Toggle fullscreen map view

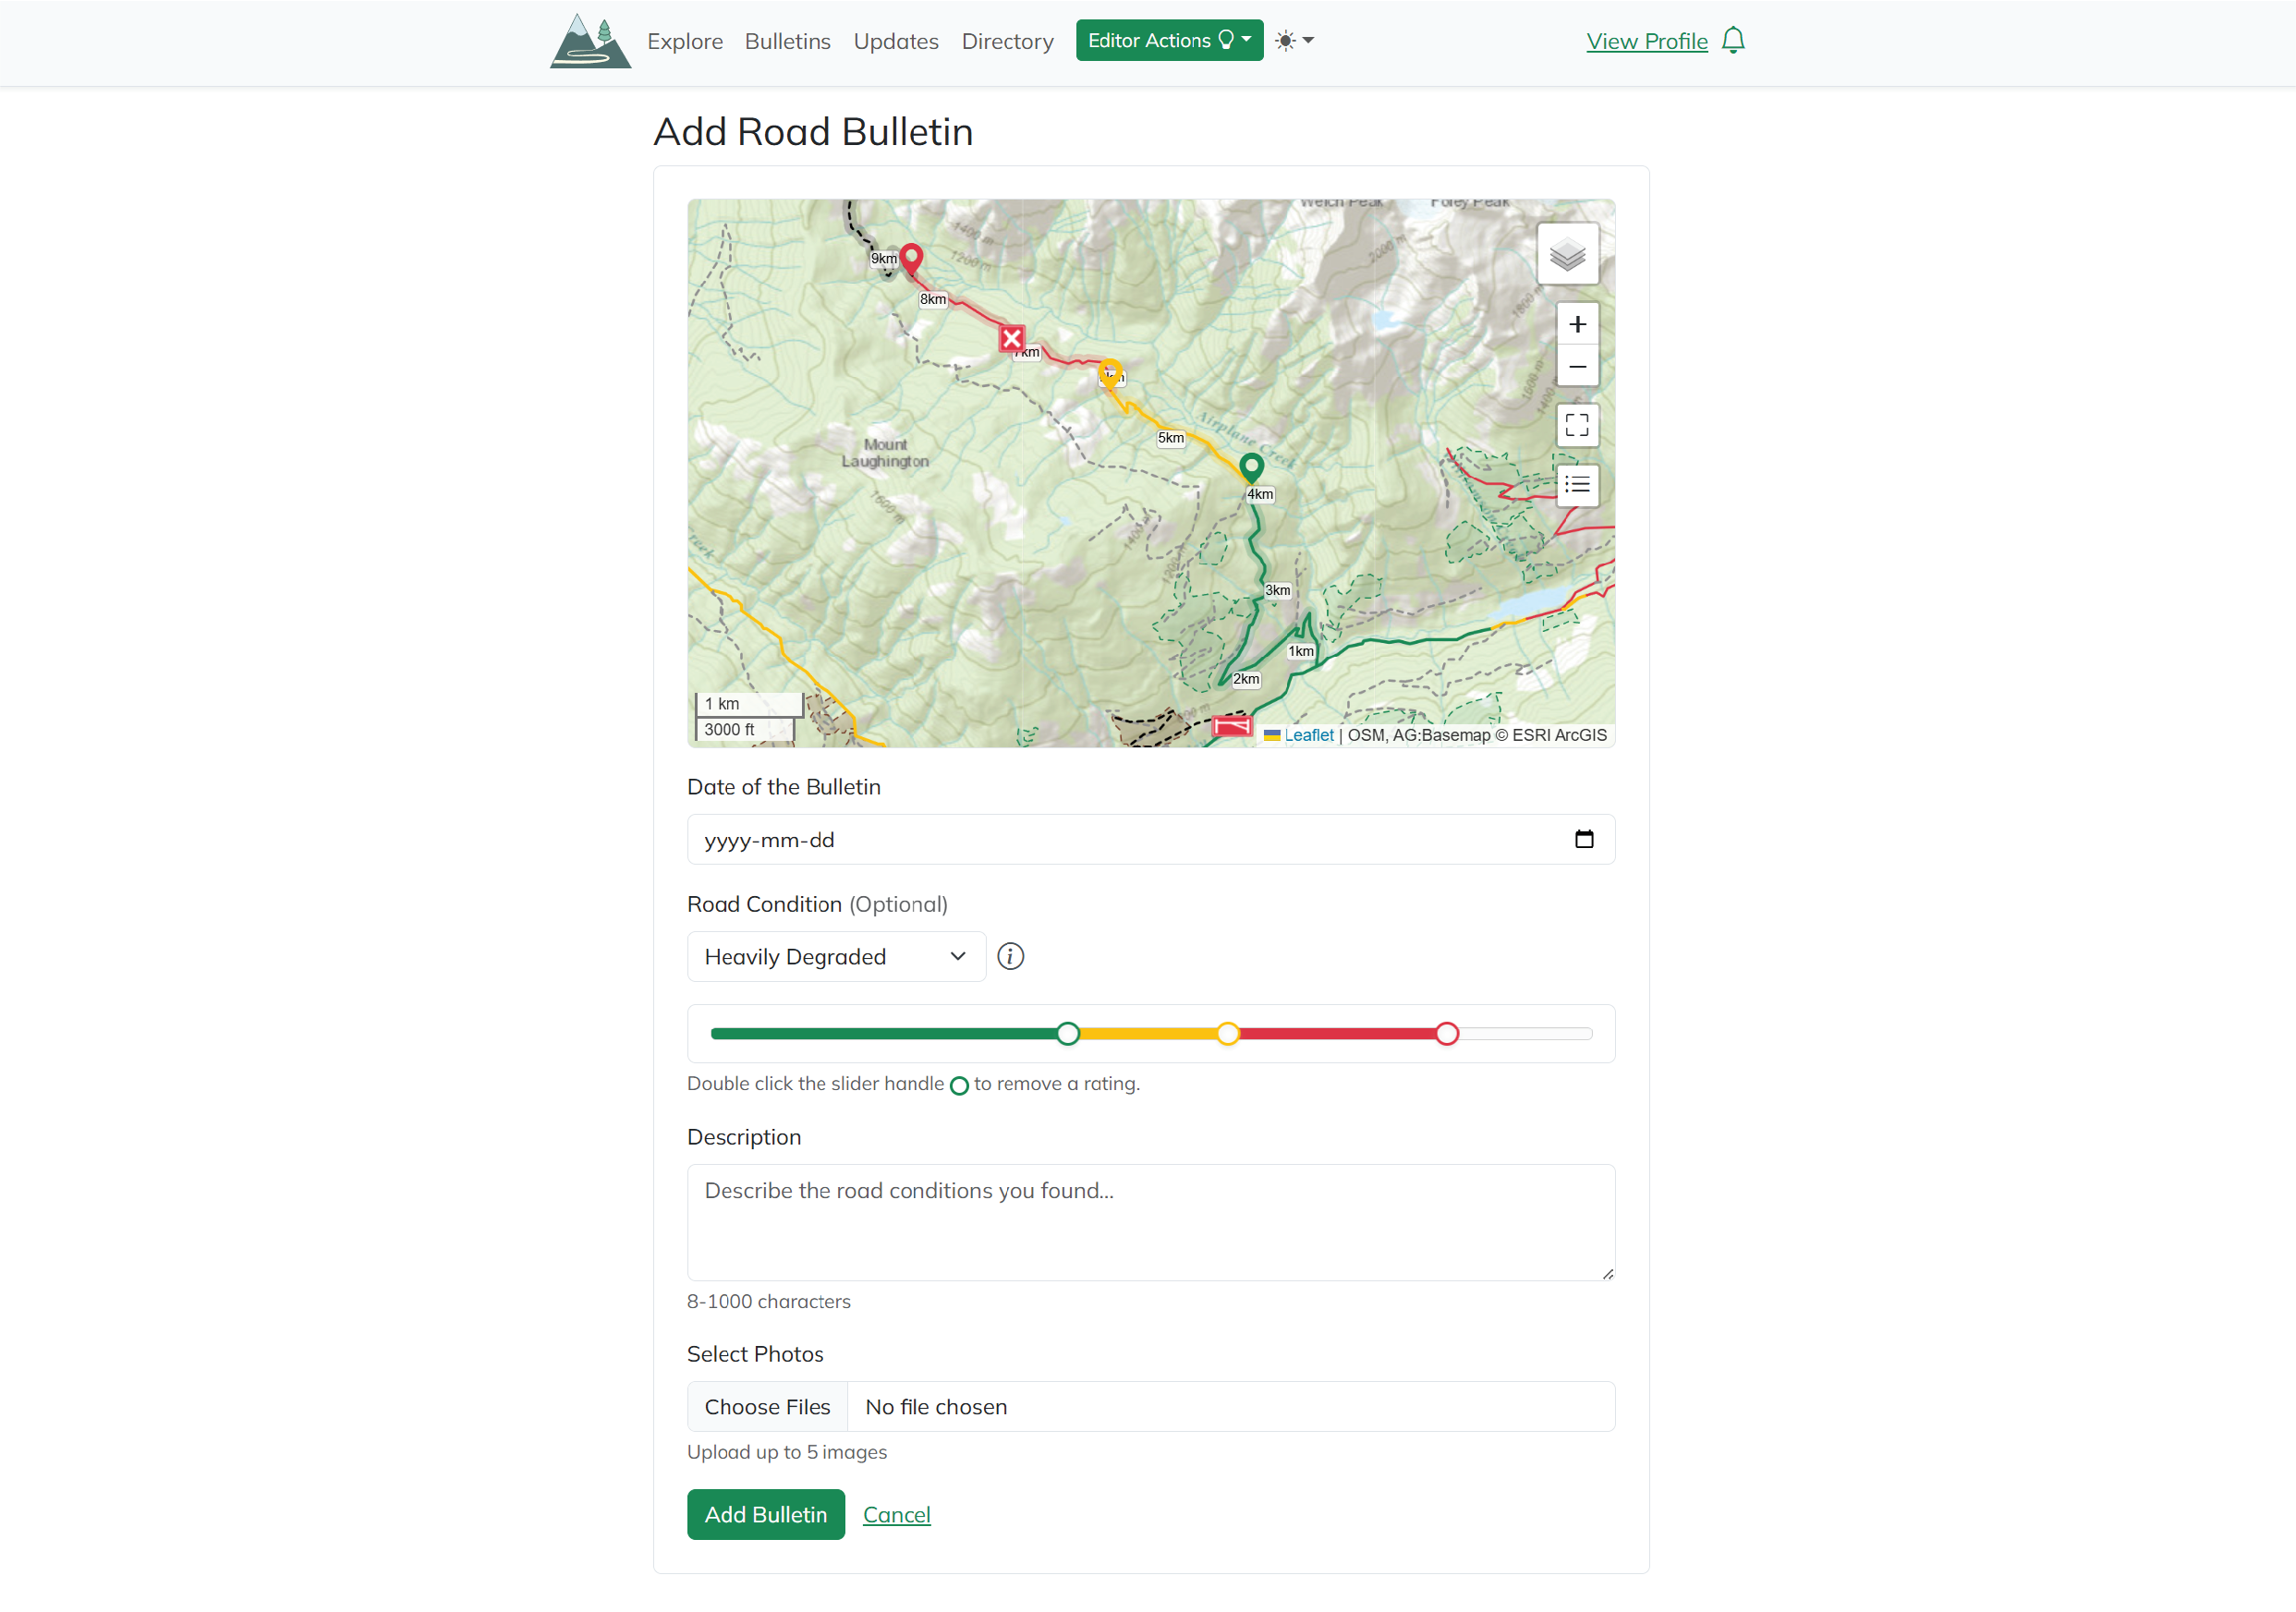click(1577, 425)
